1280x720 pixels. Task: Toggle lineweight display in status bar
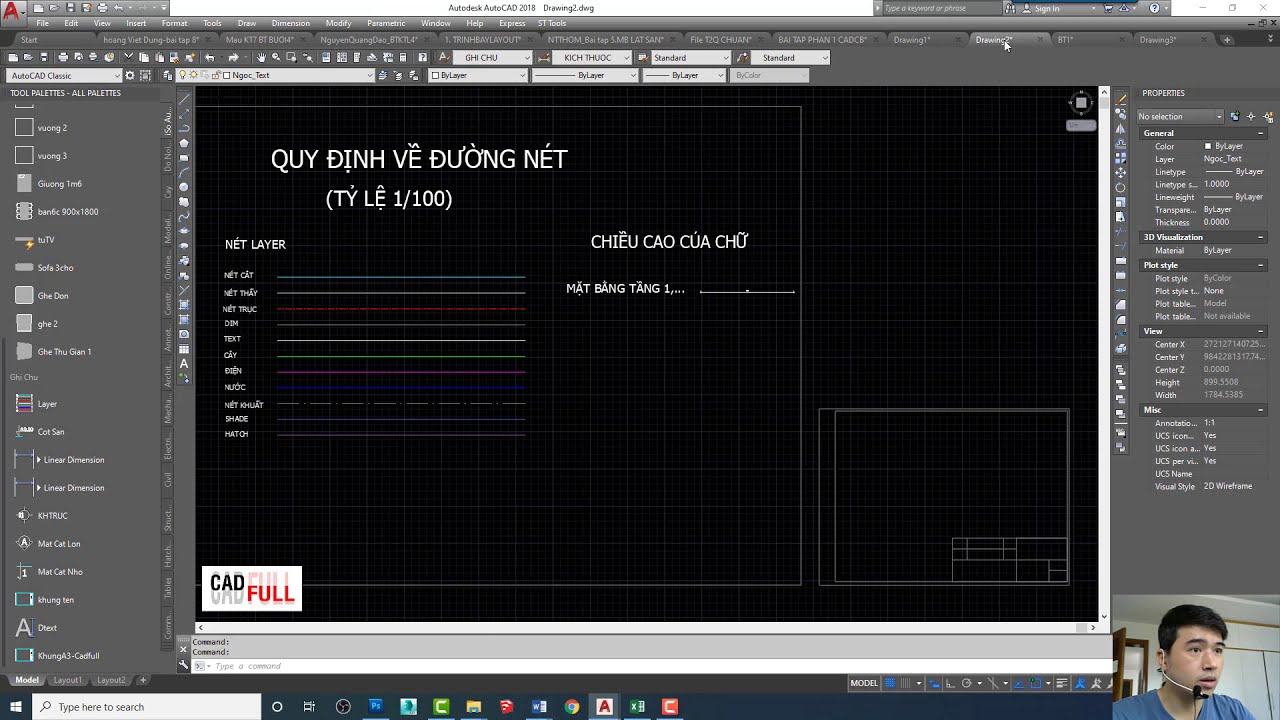(1062, 683)
